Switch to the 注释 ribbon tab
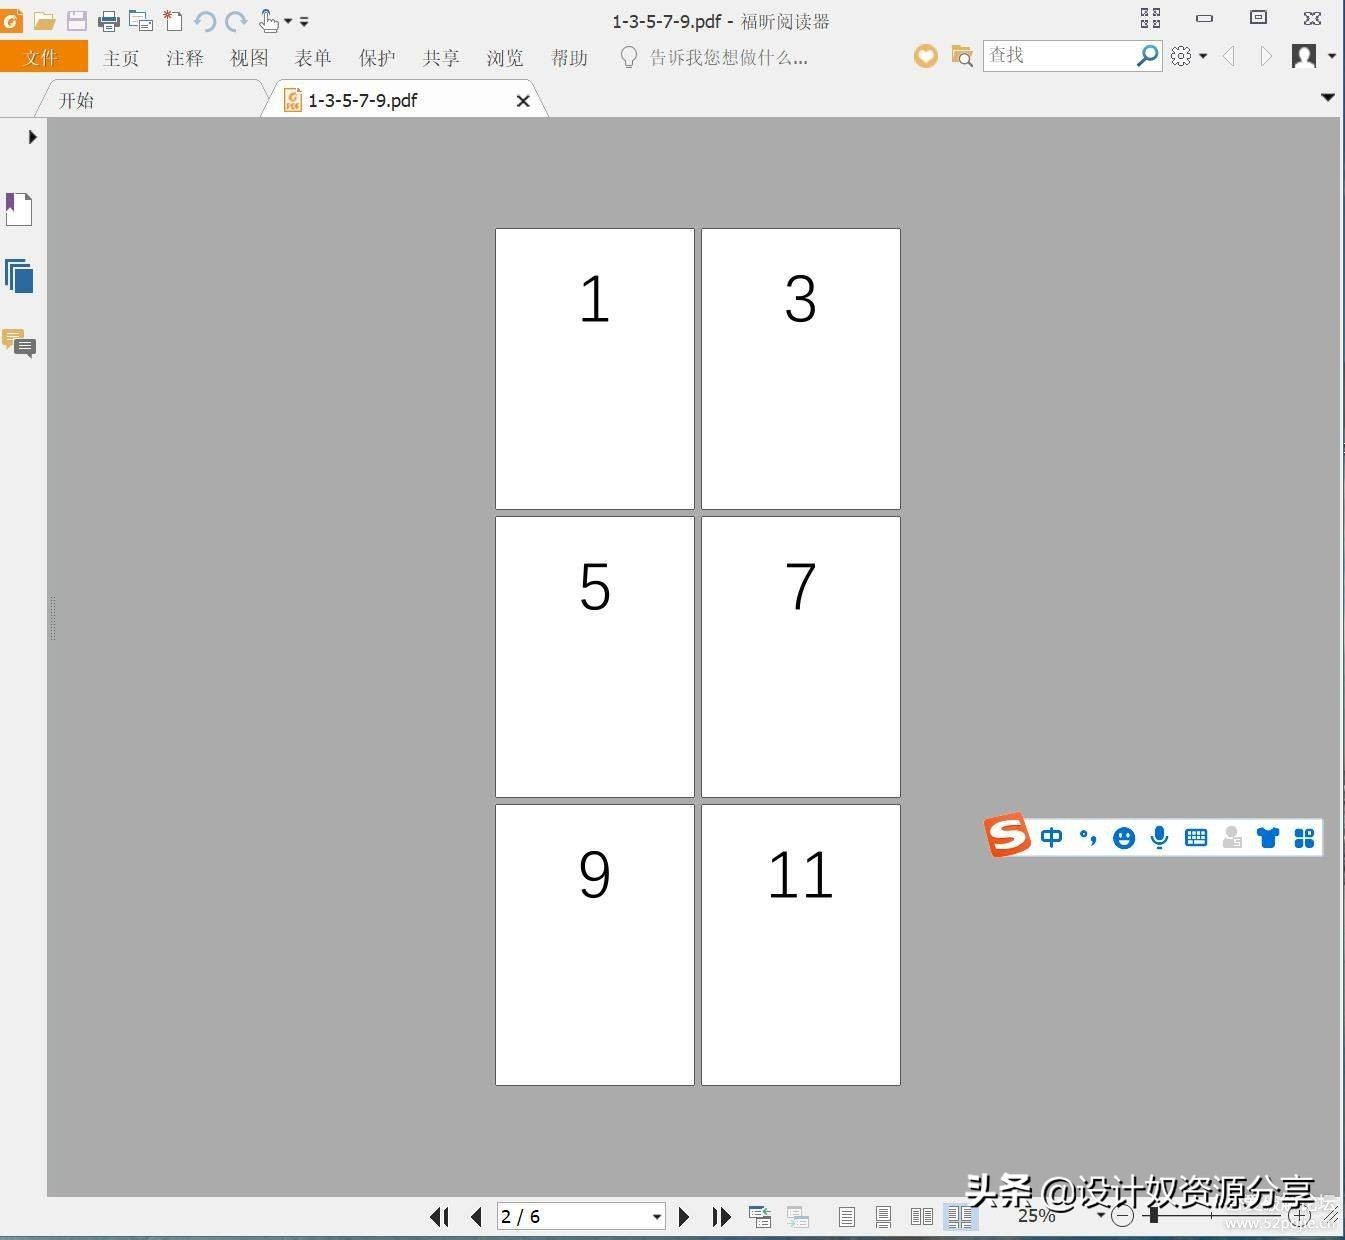 (185, 58)
